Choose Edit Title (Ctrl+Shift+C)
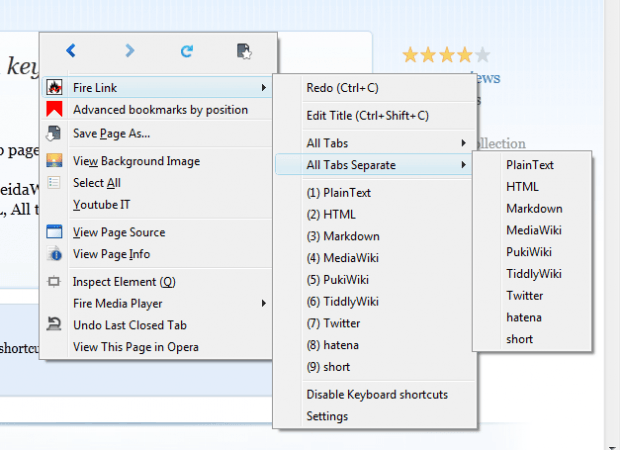The image size is (620, 450). pyautogui.click(x=374, y=115)
